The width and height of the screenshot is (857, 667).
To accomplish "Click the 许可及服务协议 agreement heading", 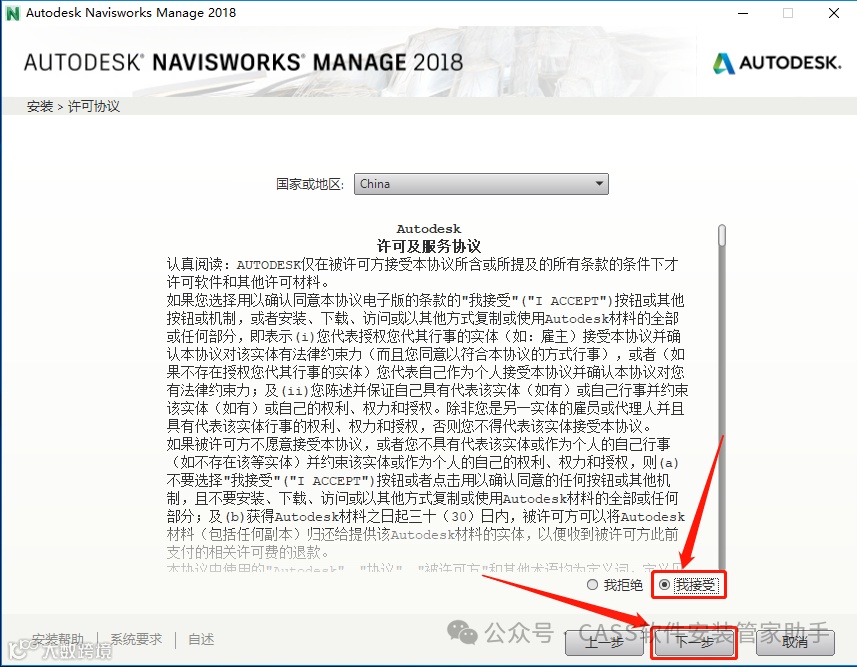I will coord(428,246).
